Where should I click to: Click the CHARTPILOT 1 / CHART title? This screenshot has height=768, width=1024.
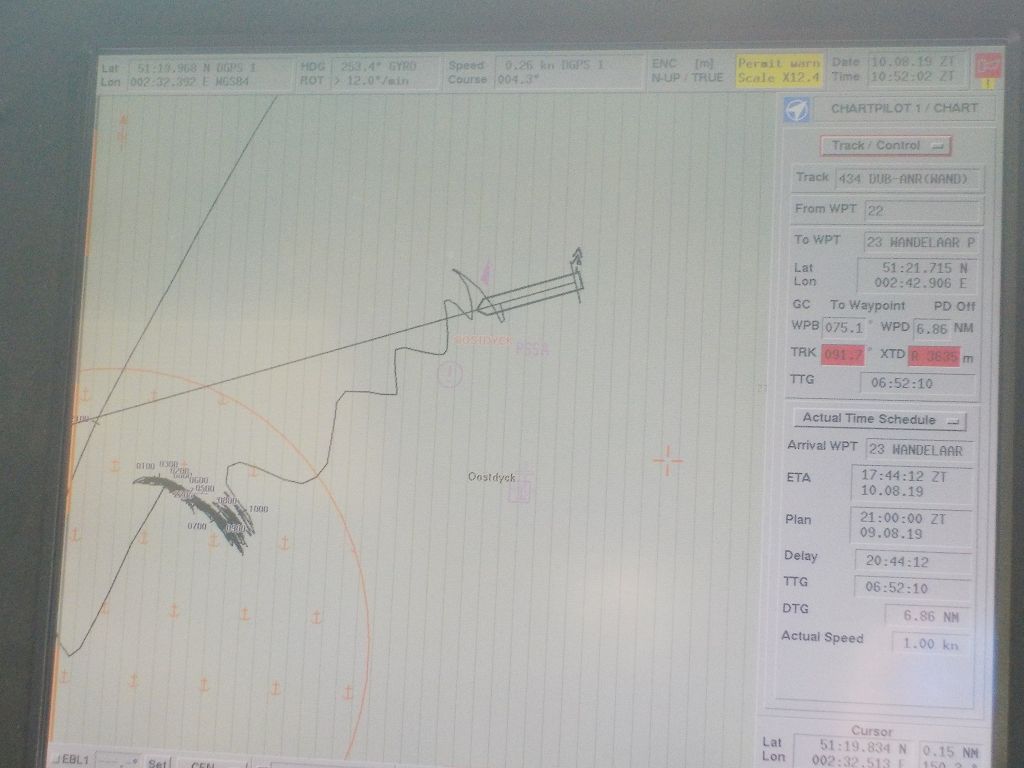click(904, 108)
